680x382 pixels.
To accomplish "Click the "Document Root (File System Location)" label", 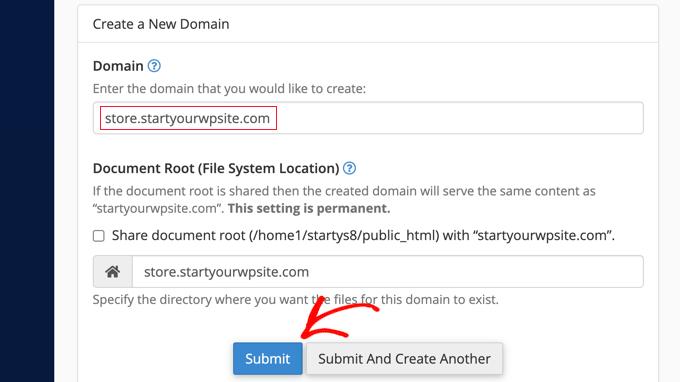I will point(216,168).
